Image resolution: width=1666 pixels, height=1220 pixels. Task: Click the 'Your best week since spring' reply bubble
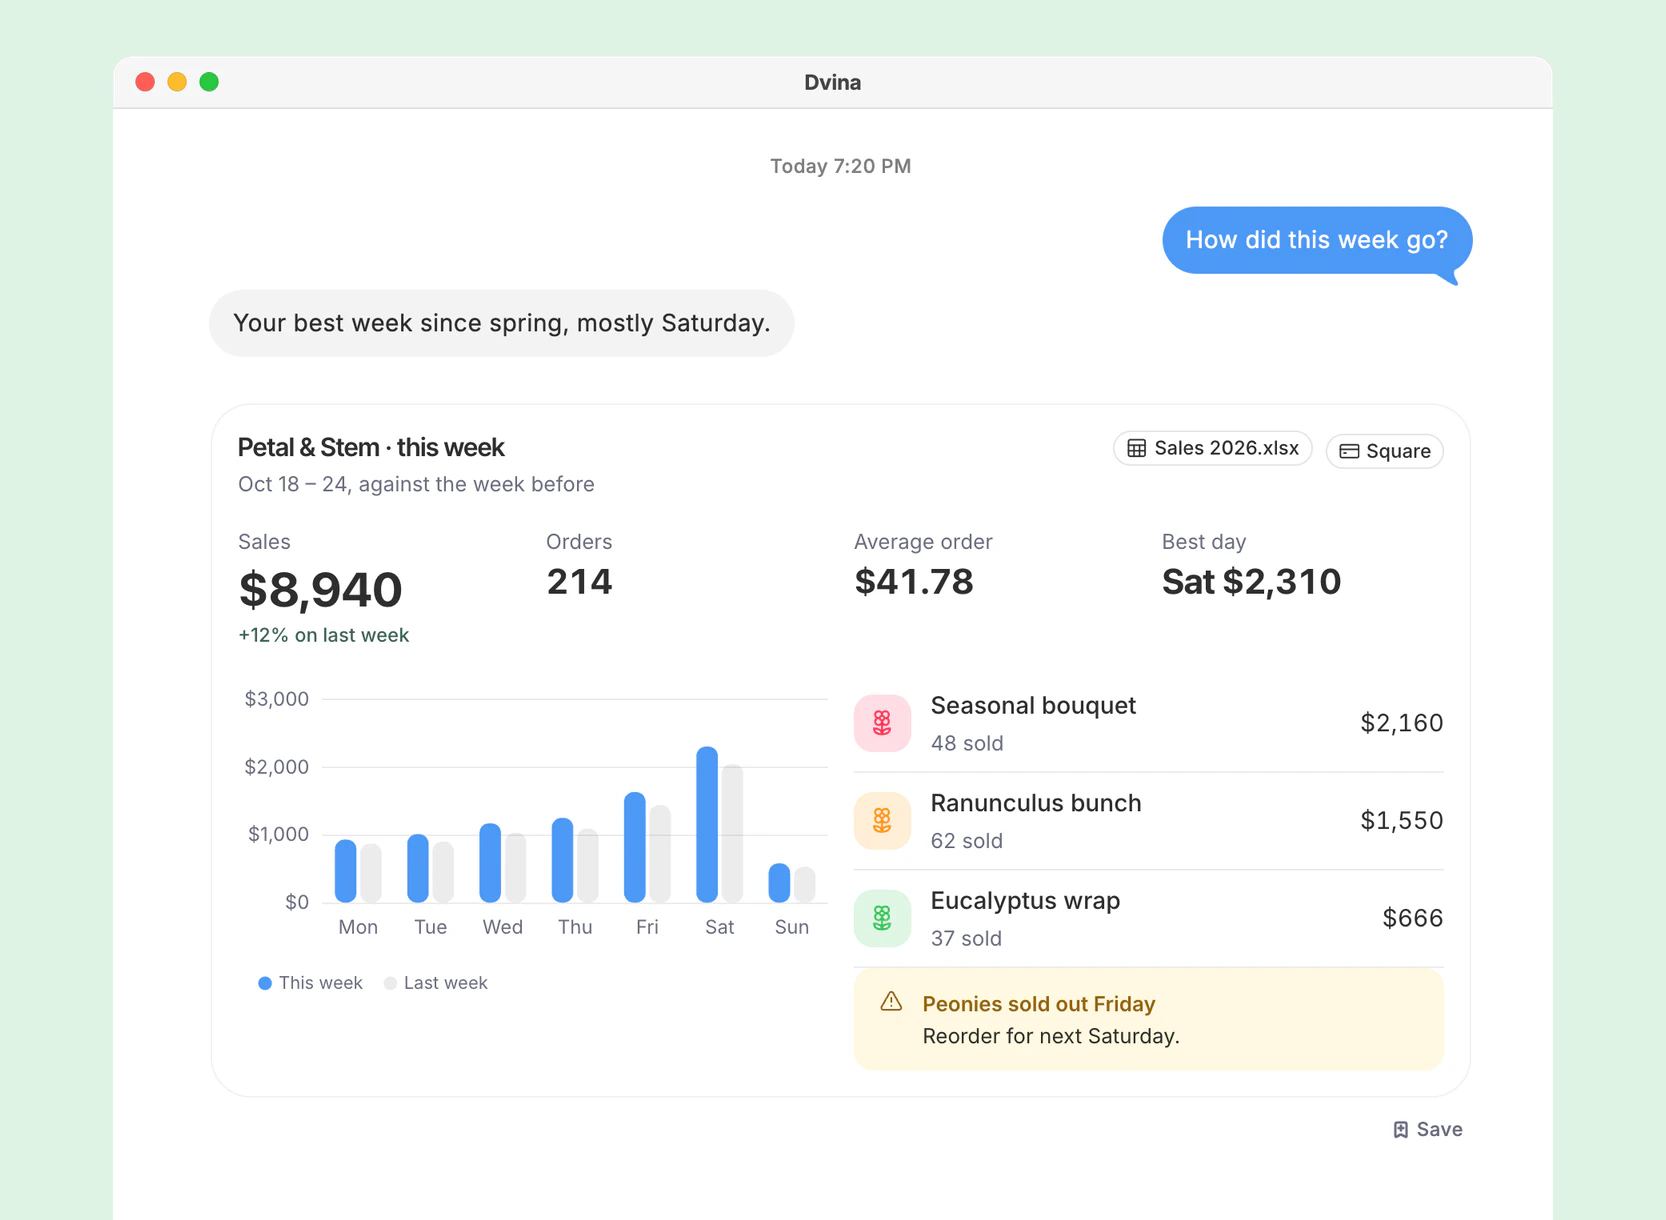pos(502,323)
